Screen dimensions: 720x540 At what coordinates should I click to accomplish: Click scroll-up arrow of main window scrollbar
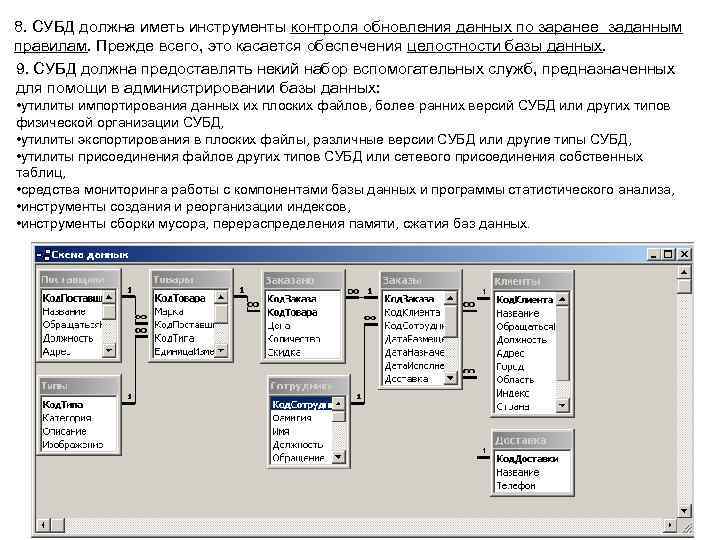tap(684, 273)
